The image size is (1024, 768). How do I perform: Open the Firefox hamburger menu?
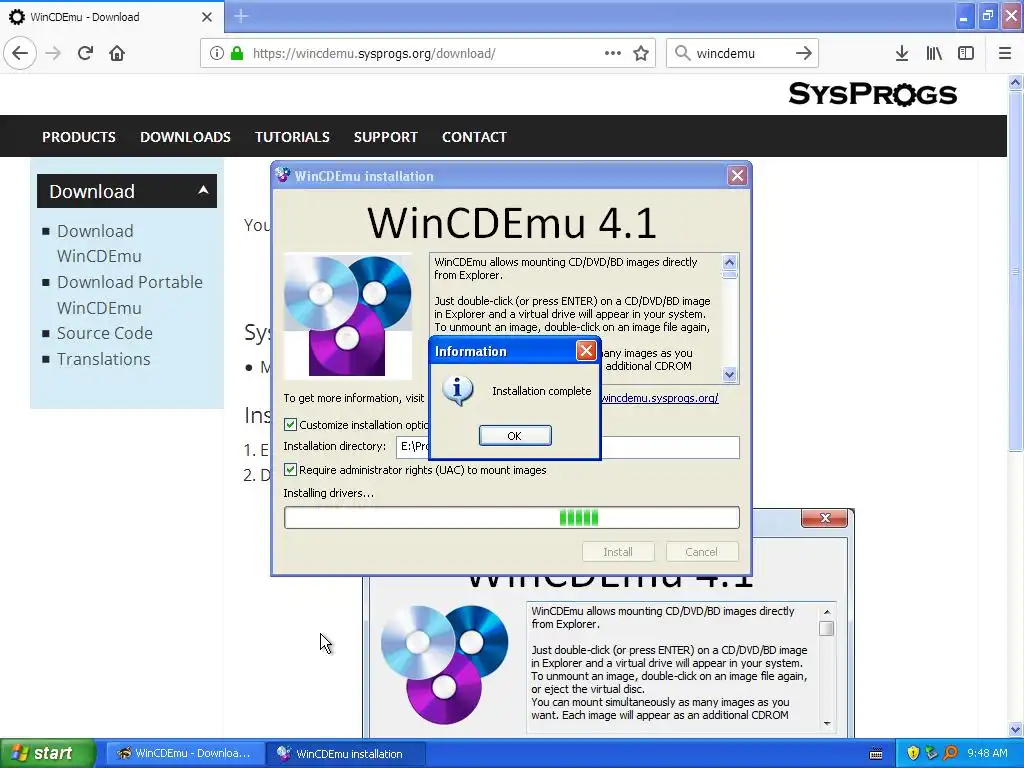1005,53
